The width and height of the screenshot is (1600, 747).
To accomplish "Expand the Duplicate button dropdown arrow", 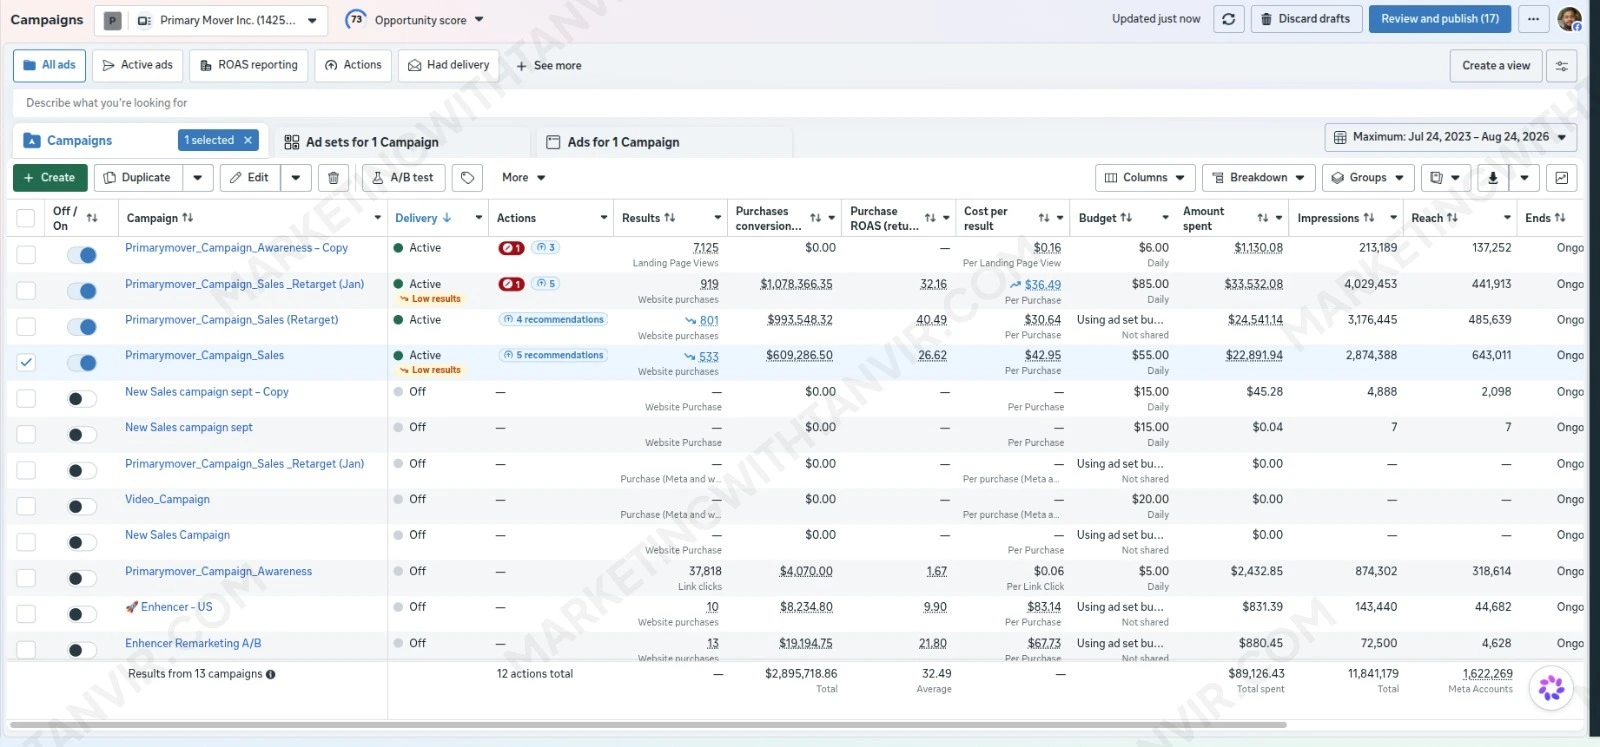I will coord(197,178).
